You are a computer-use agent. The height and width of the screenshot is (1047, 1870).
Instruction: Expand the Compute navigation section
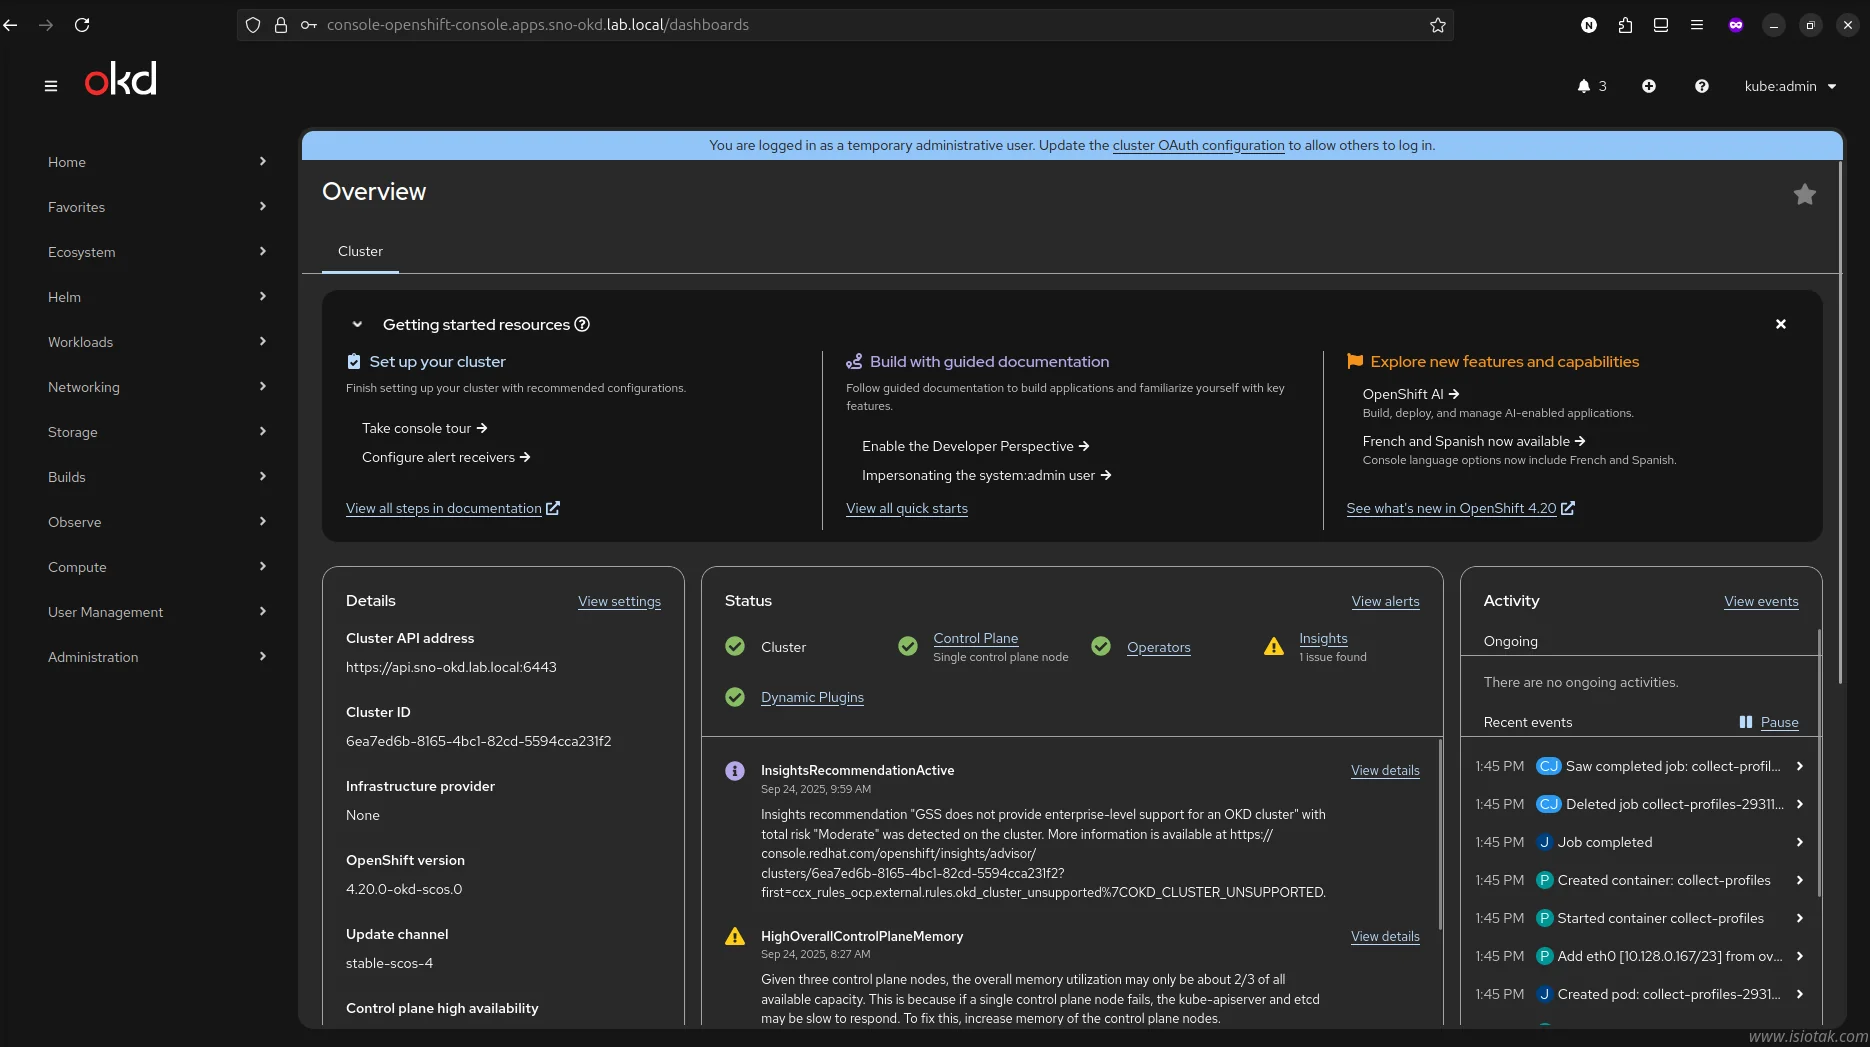(157, 567)
